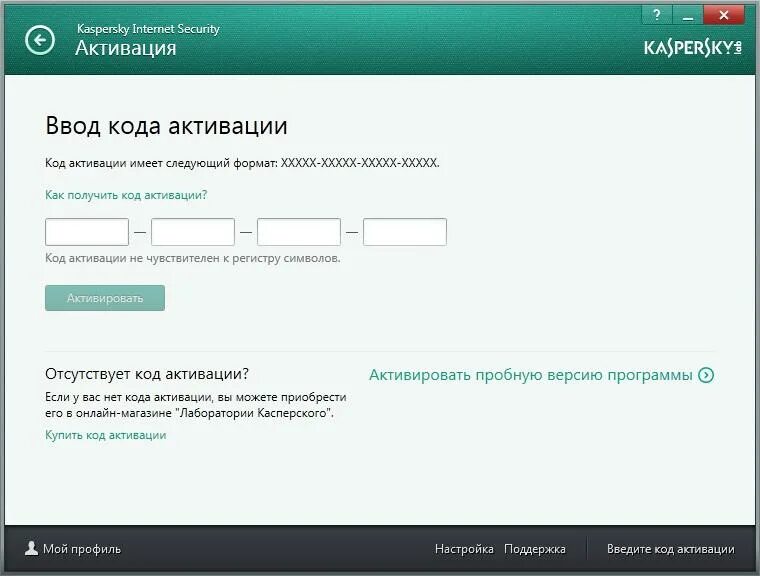
Task: Minimize the Kaspersky window
Action: click(687, 15)
